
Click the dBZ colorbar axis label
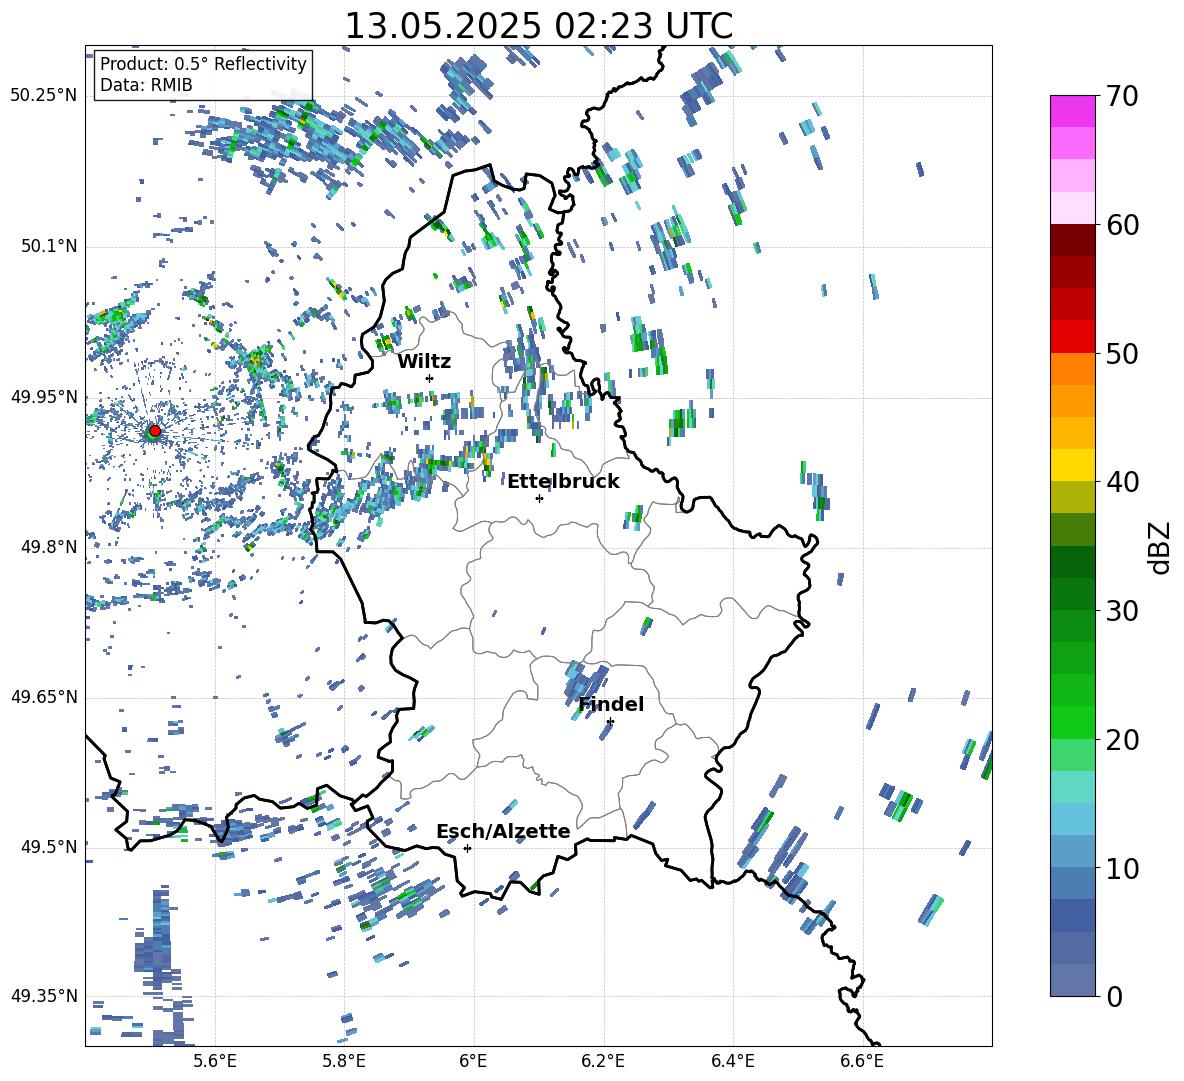pos(1161,547)
